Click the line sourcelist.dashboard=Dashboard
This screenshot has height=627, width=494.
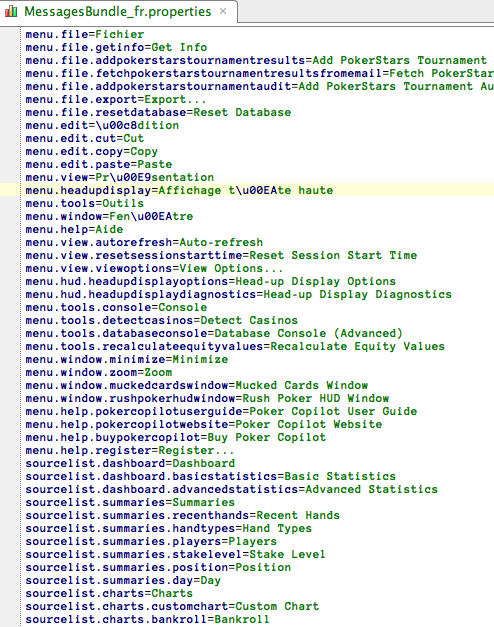(x=130, y=463)
